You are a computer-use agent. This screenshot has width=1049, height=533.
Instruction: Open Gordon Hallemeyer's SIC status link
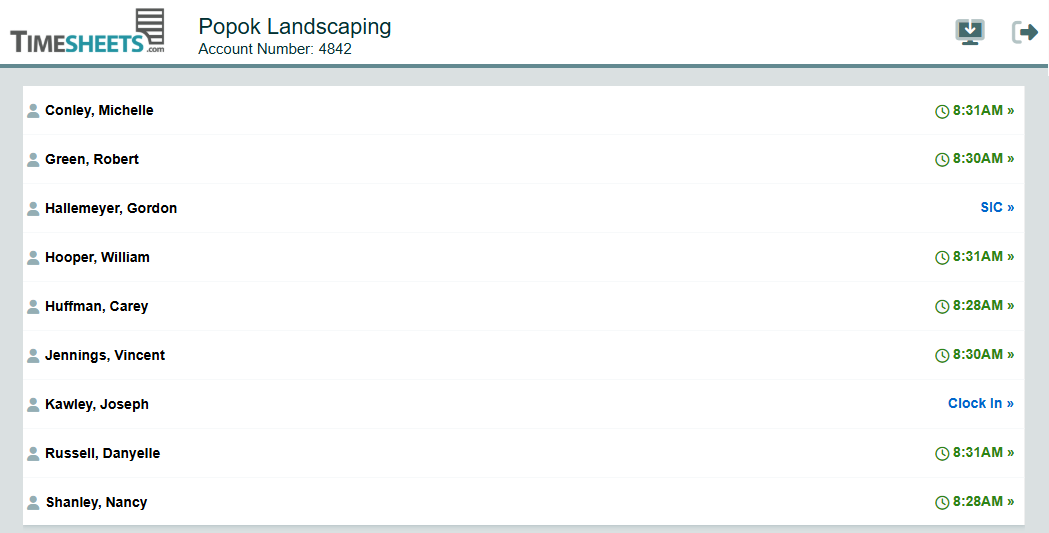pos(996,208)
